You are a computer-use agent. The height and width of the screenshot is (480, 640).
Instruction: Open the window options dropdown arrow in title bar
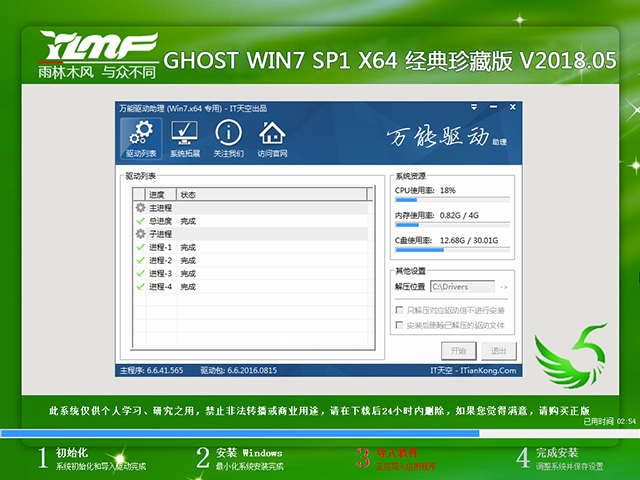(474, 107)
